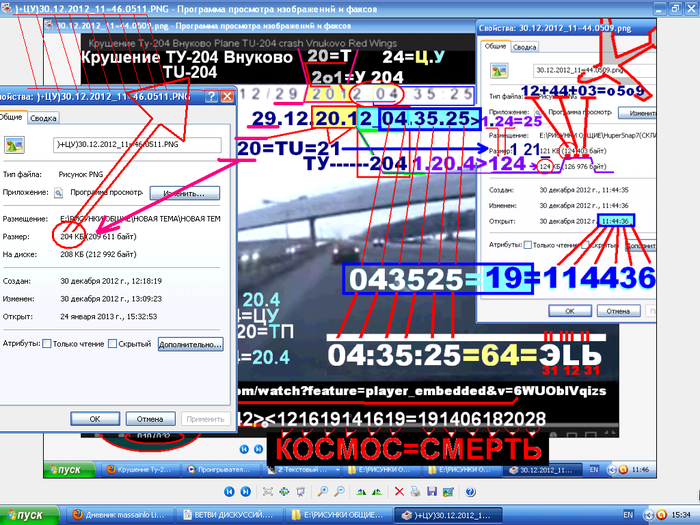Toggle 'Только чтение' in 0509.png properties
The height and width of the screenshot is (525, 700).
click(x=528, y=245)
